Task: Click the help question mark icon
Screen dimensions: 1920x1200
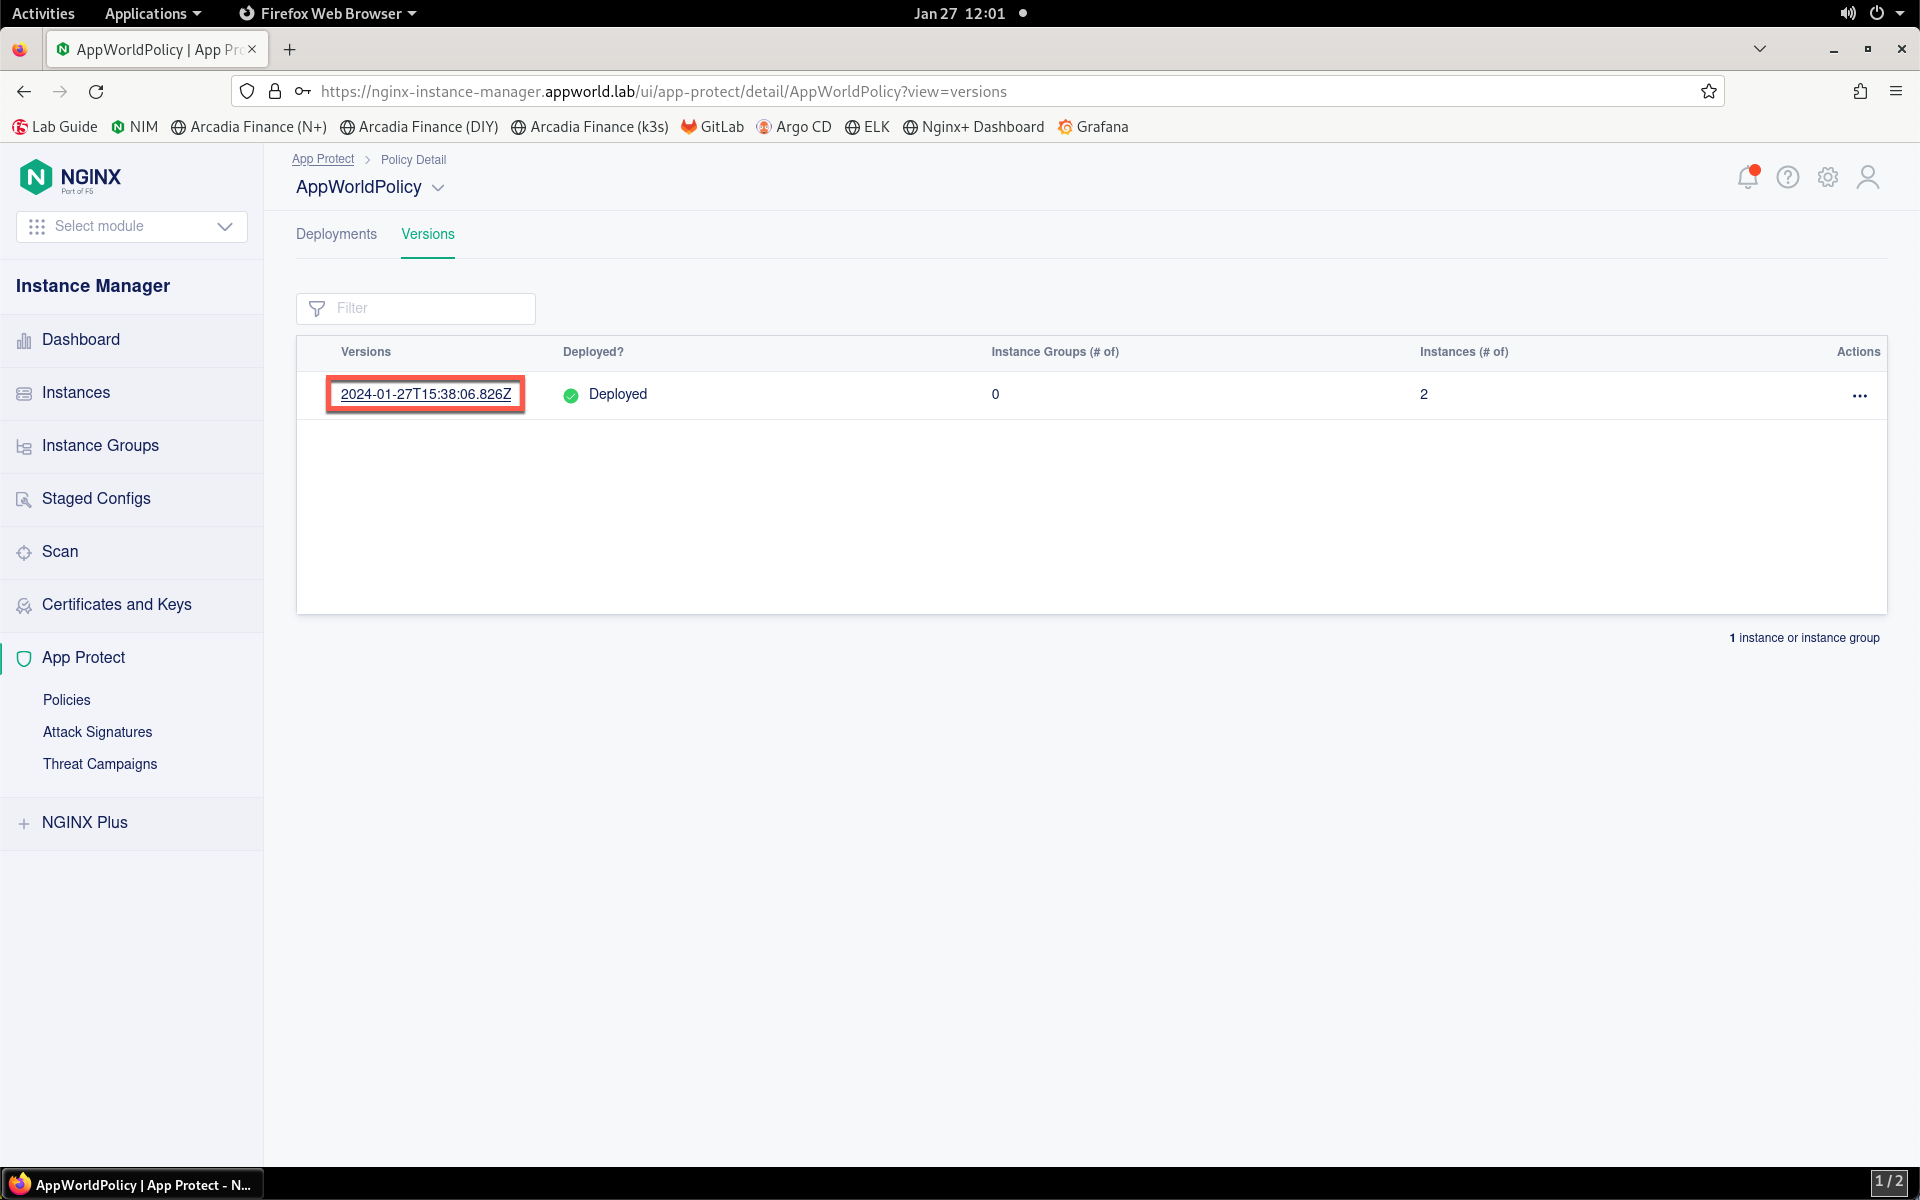Action: click(x=1788, y=177)
